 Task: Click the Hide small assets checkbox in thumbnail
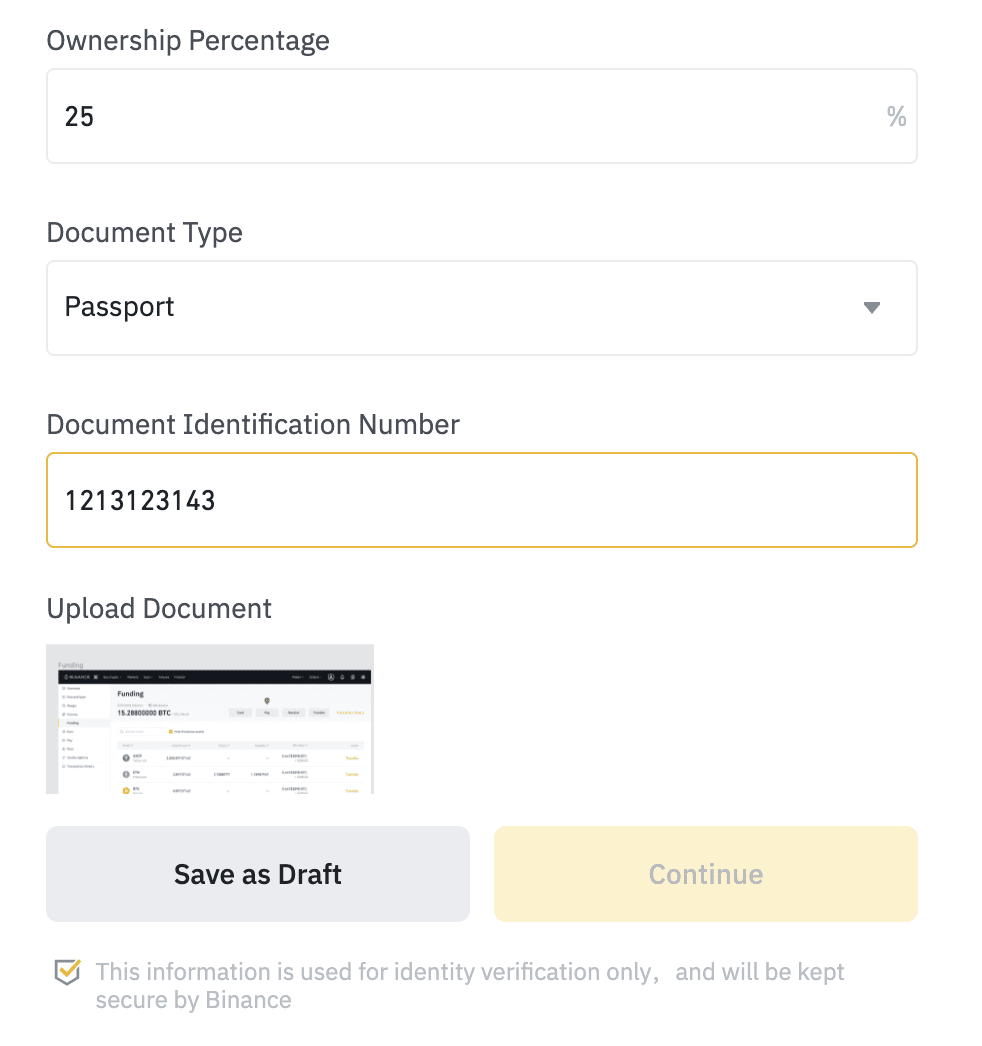coord(171,732)
